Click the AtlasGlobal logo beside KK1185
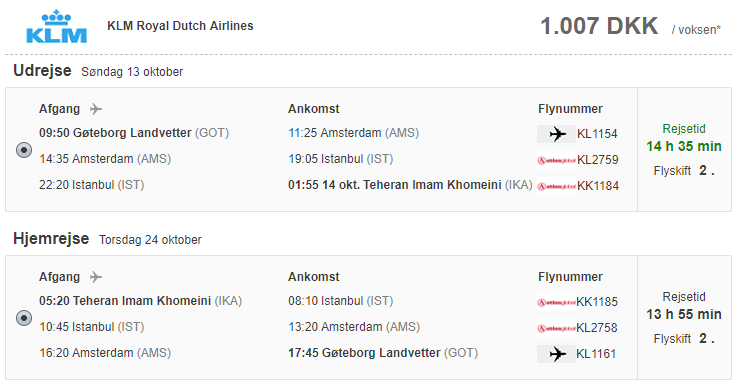This screenshot has width=737, height=385. pos(557,302)
